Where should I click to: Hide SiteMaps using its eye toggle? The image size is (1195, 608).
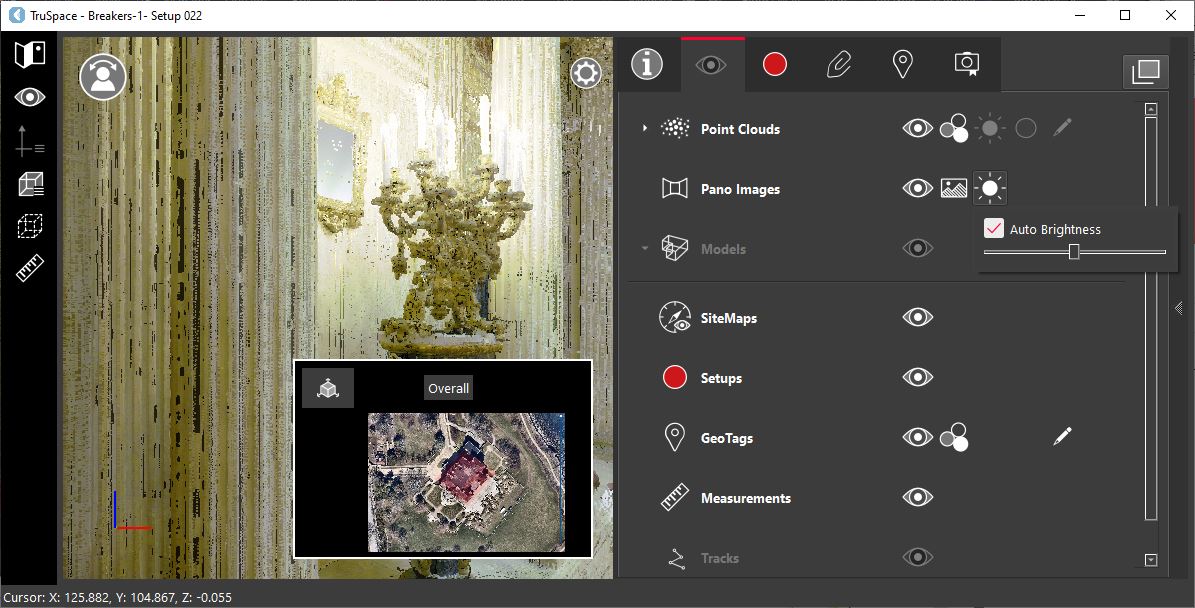pyautogui.click(x=917, y=317)
